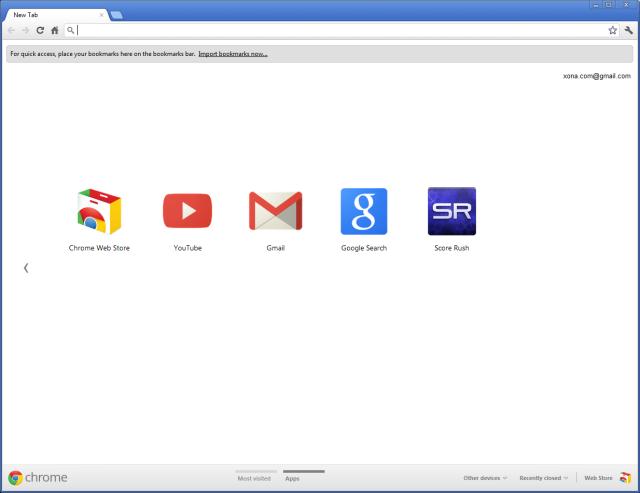Launch the YouTube app icon

[x=187, y=211]
